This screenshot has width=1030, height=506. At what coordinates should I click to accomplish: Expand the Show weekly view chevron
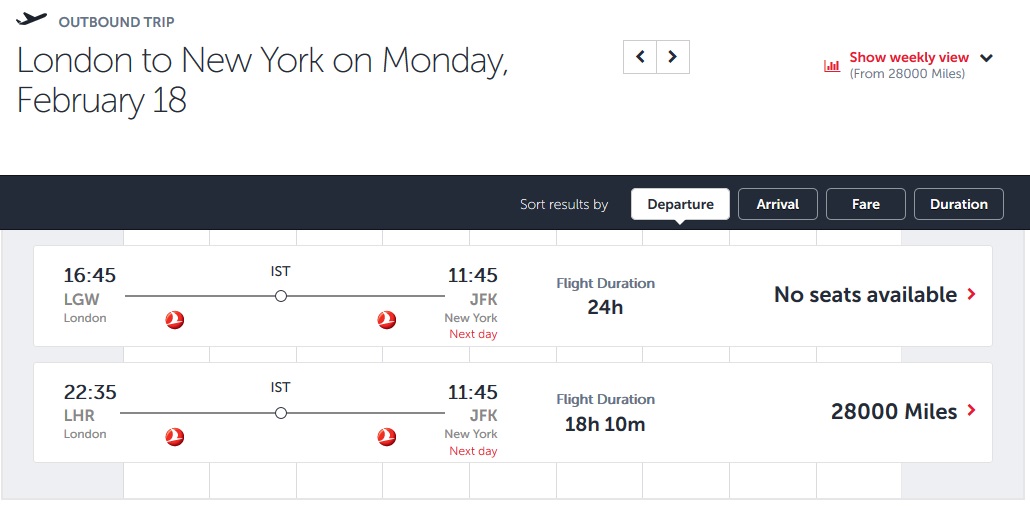click(x=986, y=58)
